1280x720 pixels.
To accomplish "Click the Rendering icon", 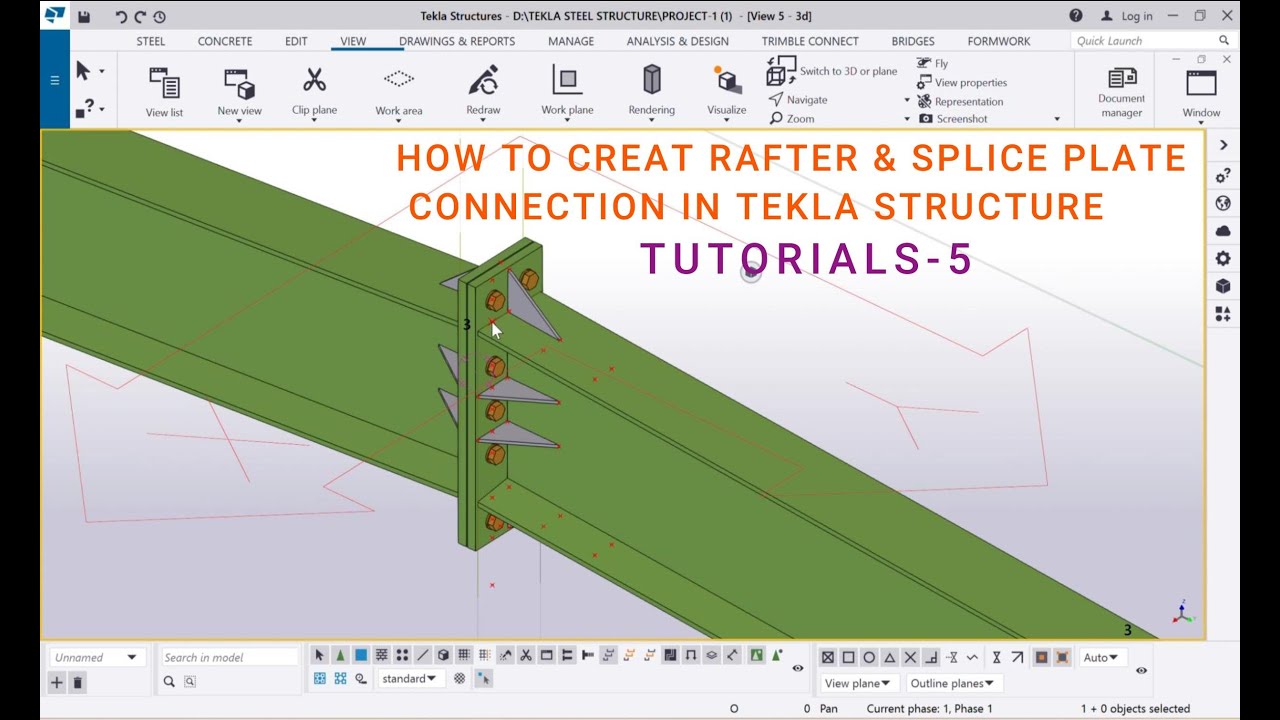I will pyautogui.click(x=652, y=80).
